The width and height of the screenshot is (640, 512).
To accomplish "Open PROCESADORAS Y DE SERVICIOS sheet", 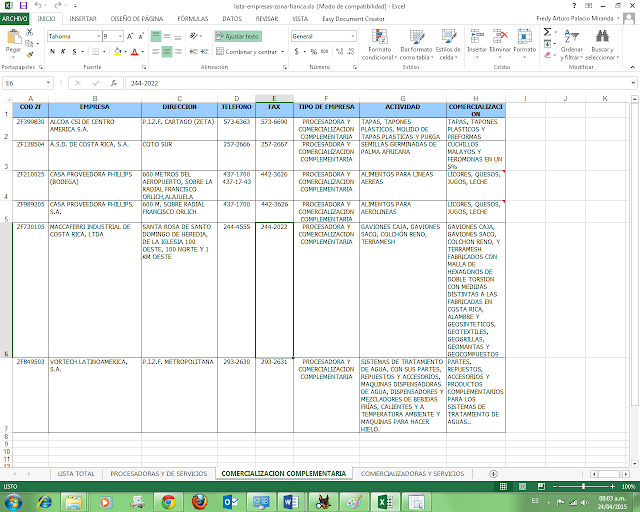I will pos(159,474).
